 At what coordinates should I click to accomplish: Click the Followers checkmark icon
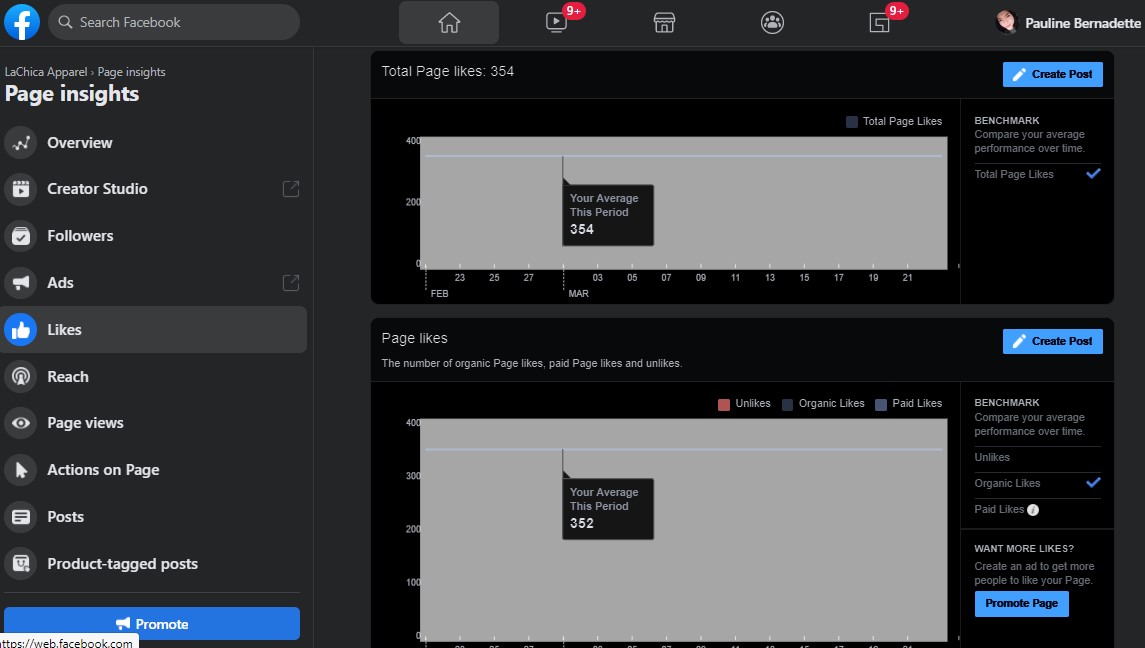[20, 236]
